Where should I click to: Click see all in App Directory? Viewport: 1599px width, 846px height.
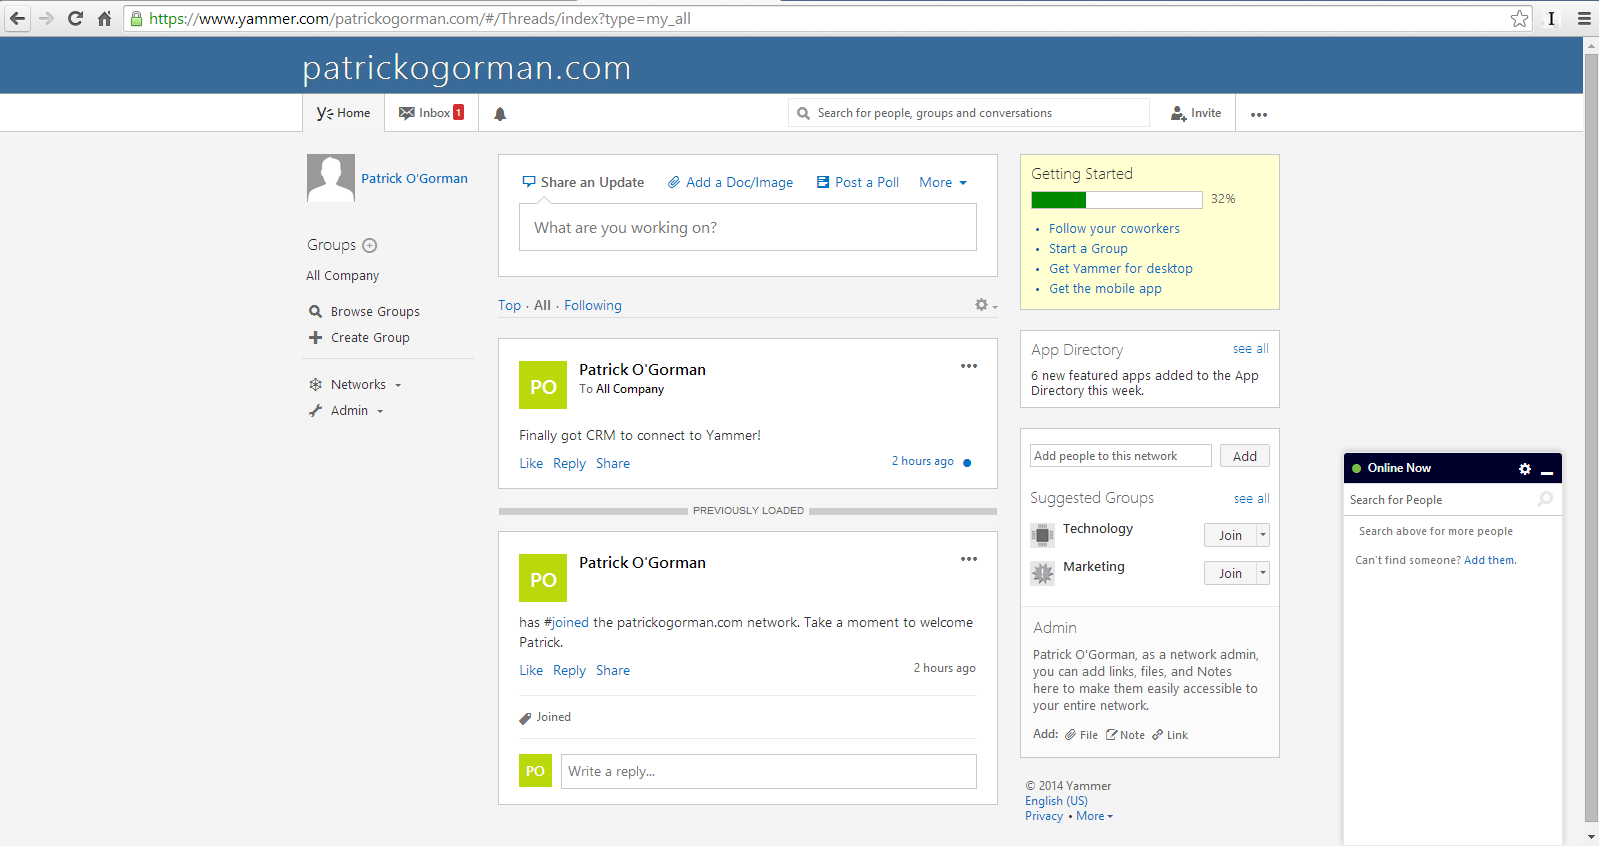(x=1250, y=348)
